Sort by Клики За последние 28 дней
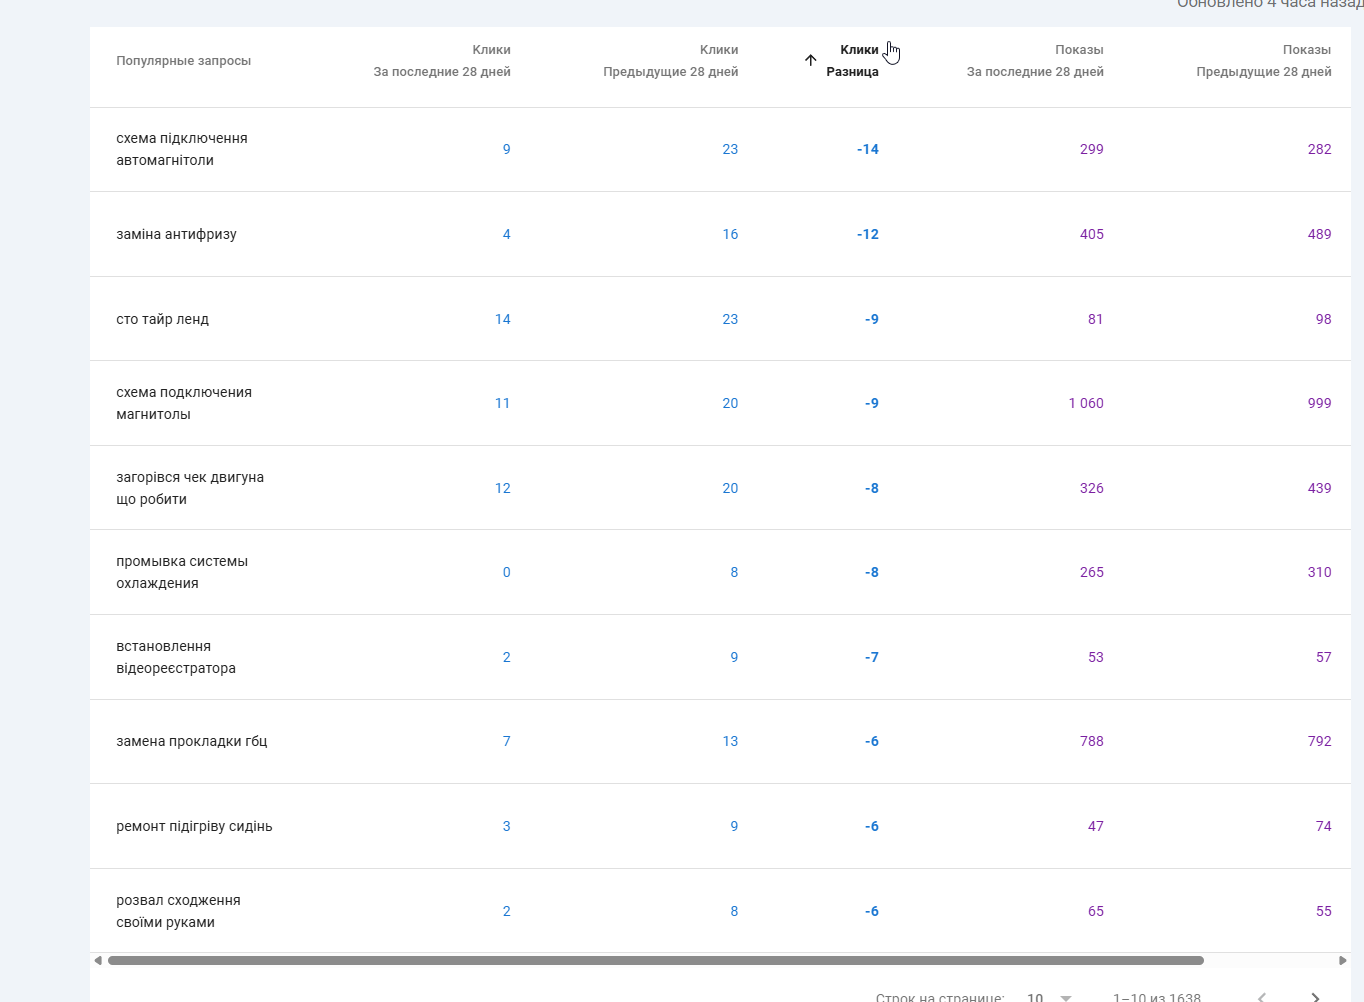Screen dimensions: 1364x1002 click(442, 60)
